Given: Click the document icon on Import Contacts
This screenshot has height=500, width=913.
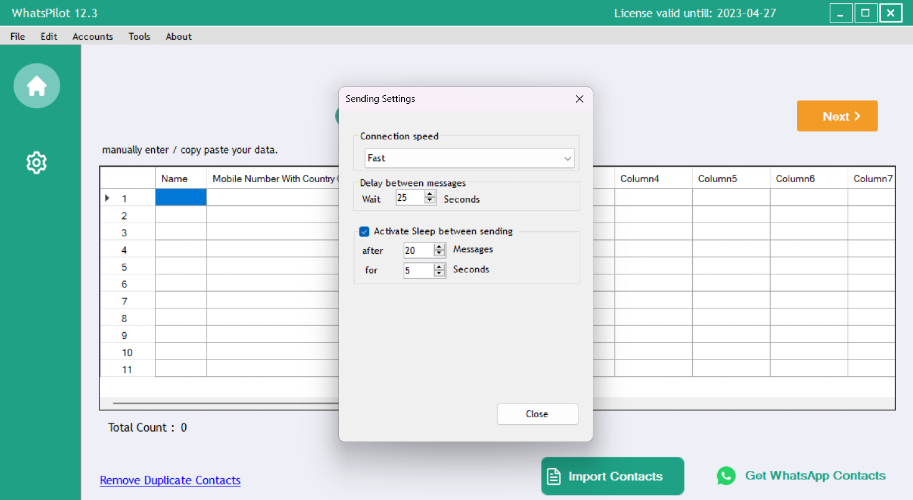Looking at the screenshot, I should tap(554, 477).
